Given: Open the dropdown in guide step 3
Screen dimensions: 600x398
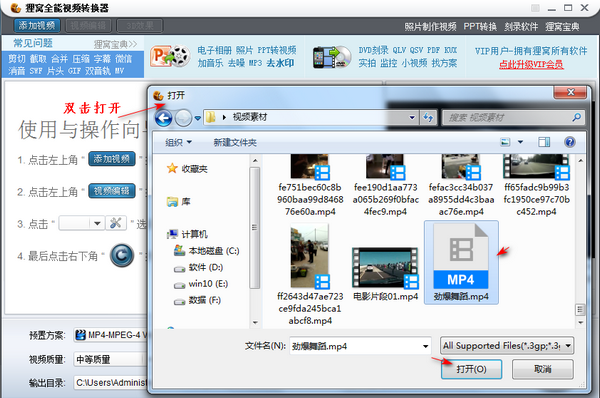Looking at the screenshot, I should click(97, 223).
